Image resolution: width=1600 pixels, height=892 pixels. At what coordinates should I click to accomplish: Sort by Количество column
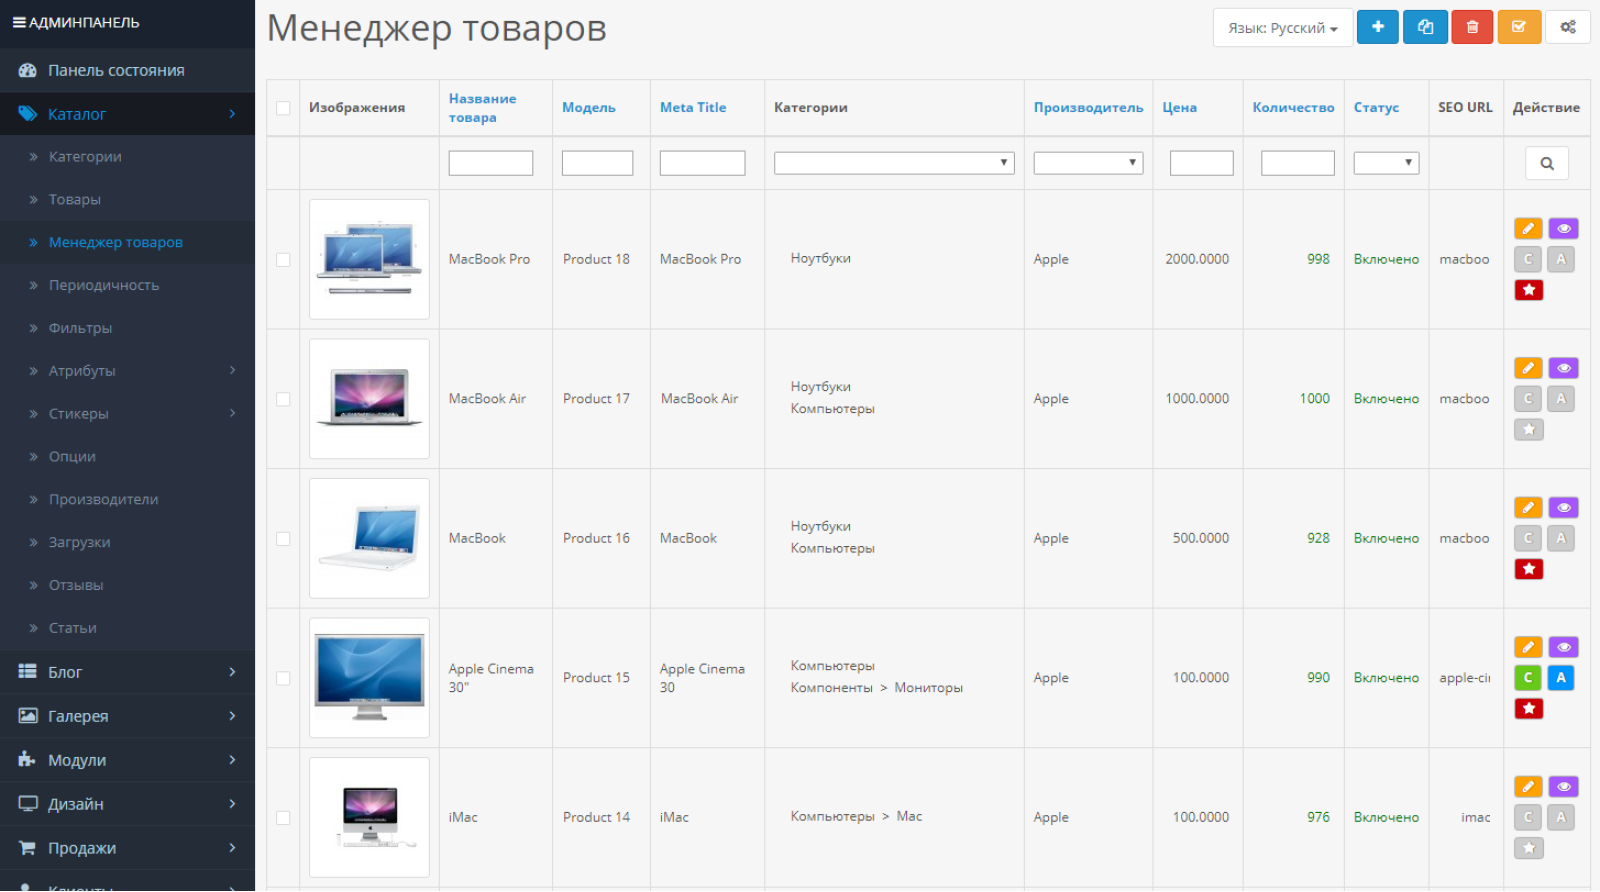(x=1293, y=108)
